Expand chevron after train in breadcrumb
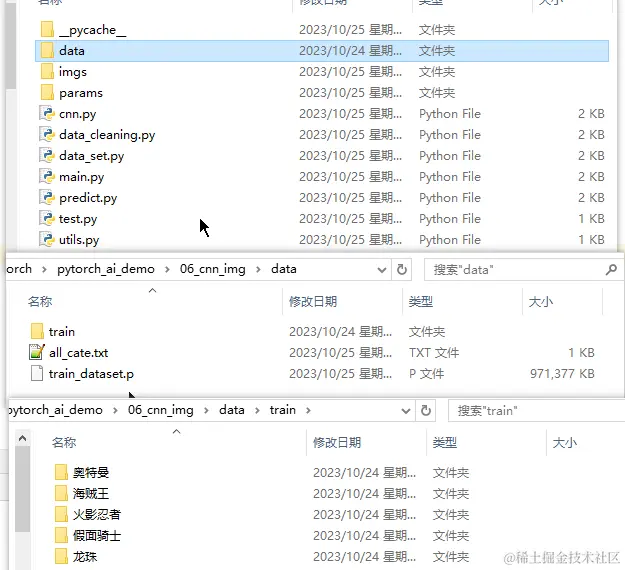Screen dimensions: 625x570 [x=308, y=410]
